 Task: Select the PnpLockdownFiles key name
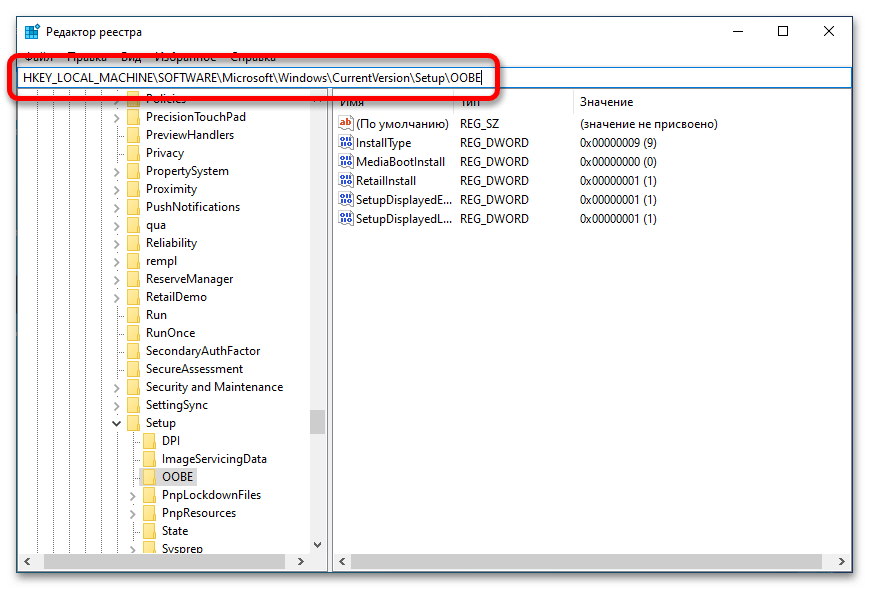(211, 495)
